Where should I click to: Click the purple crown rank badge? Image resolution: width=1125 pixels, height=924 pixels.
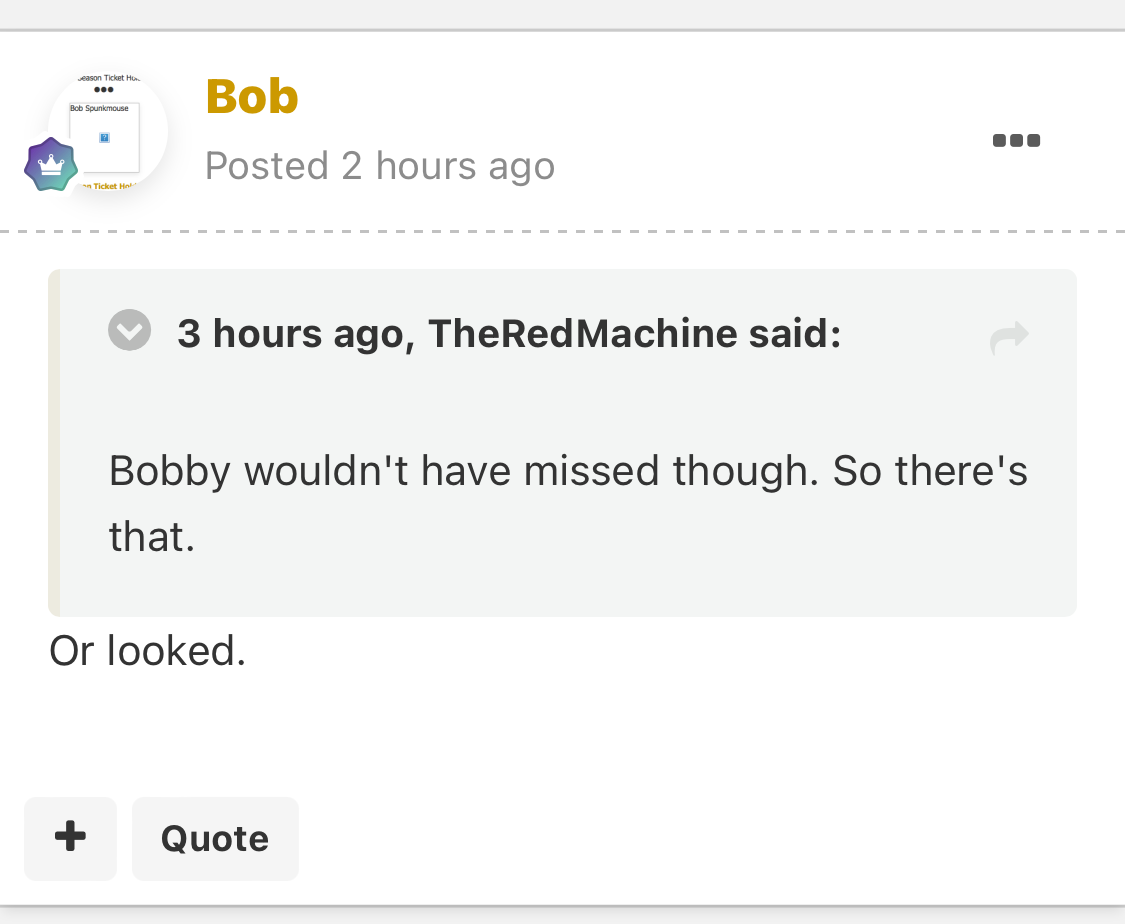[x=51, y=165]
